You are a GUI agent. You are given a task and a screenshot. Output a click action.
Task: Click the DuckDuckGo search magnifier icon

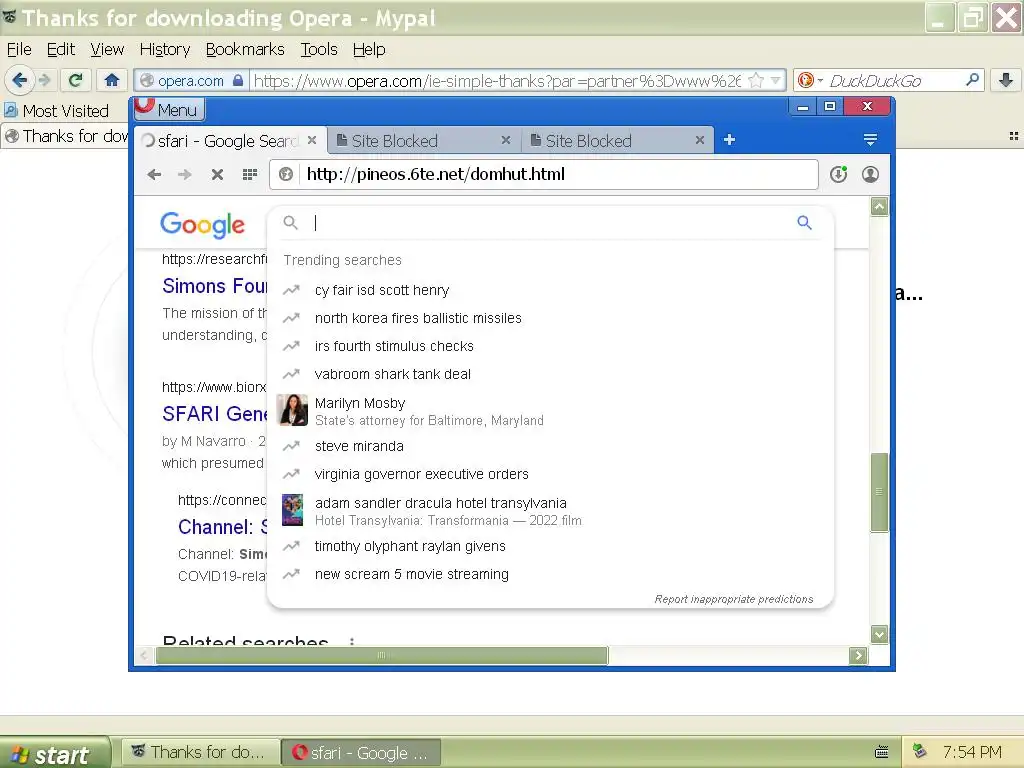(x=972, y=80)
